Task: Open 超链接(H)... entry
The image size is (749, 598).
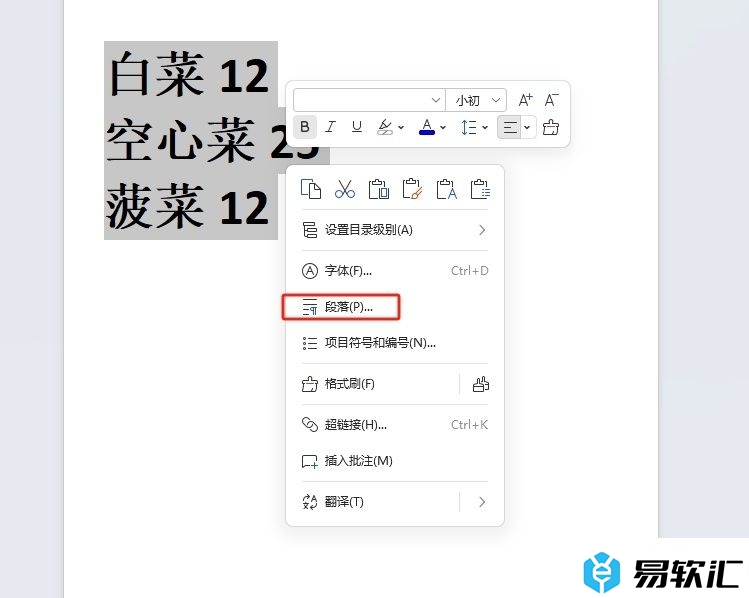Action: 395,425
